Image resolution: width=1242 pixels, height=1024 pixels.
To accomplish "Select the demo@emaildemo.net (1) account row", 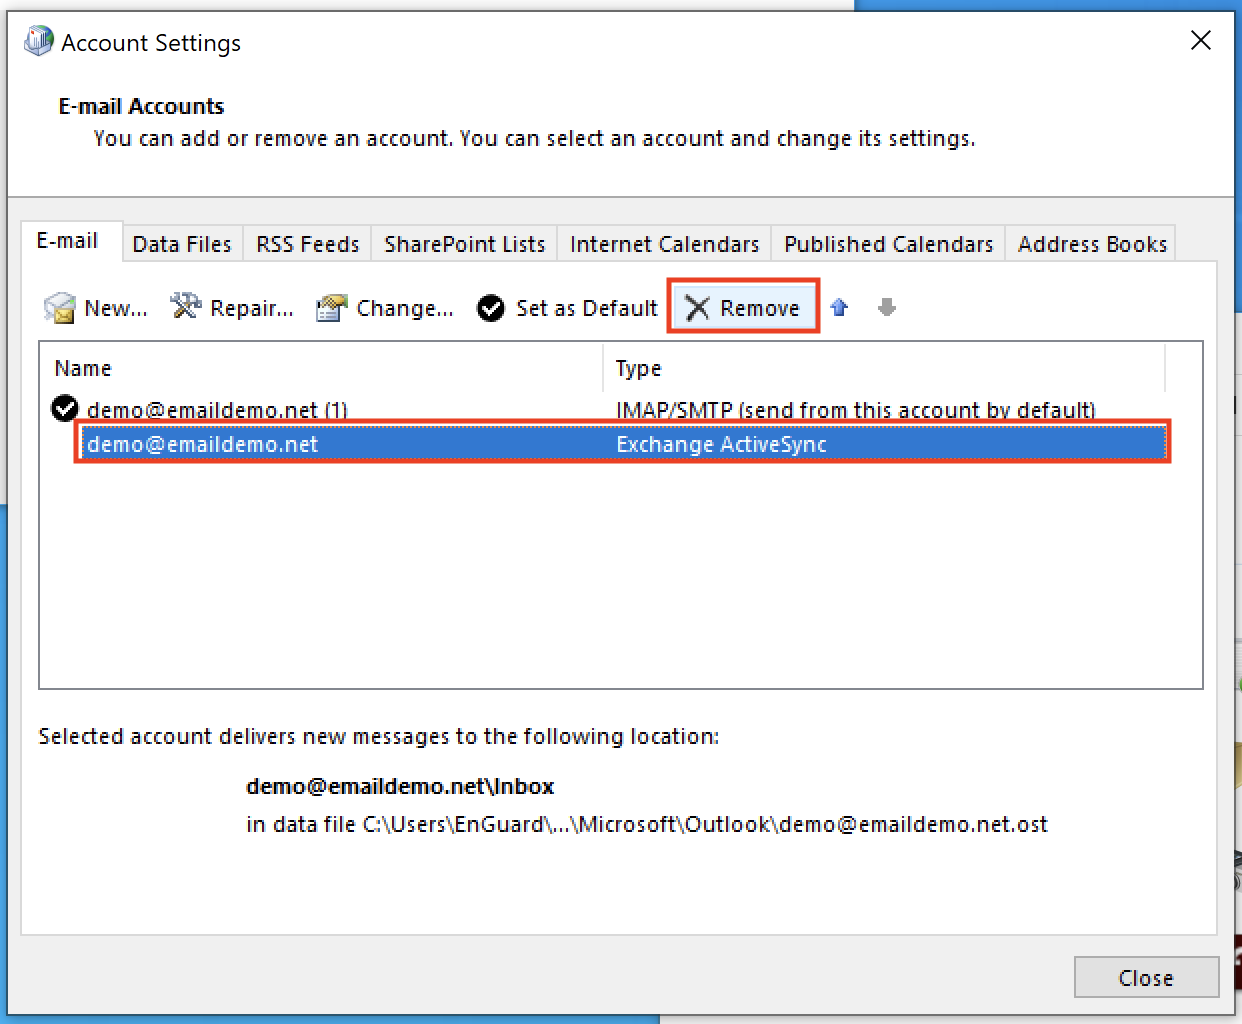I will click(x=608, y=409).
